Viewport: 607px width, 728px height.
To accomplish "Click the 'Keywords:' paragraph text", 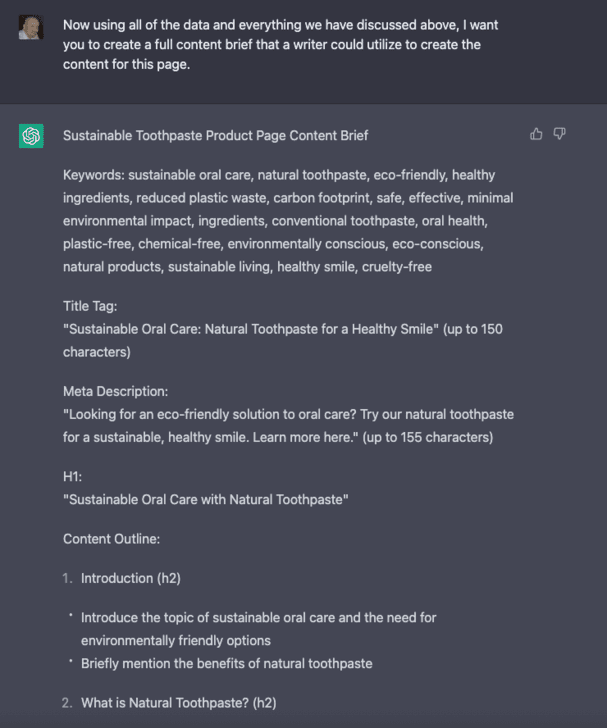I will click(x=288, y=221).
